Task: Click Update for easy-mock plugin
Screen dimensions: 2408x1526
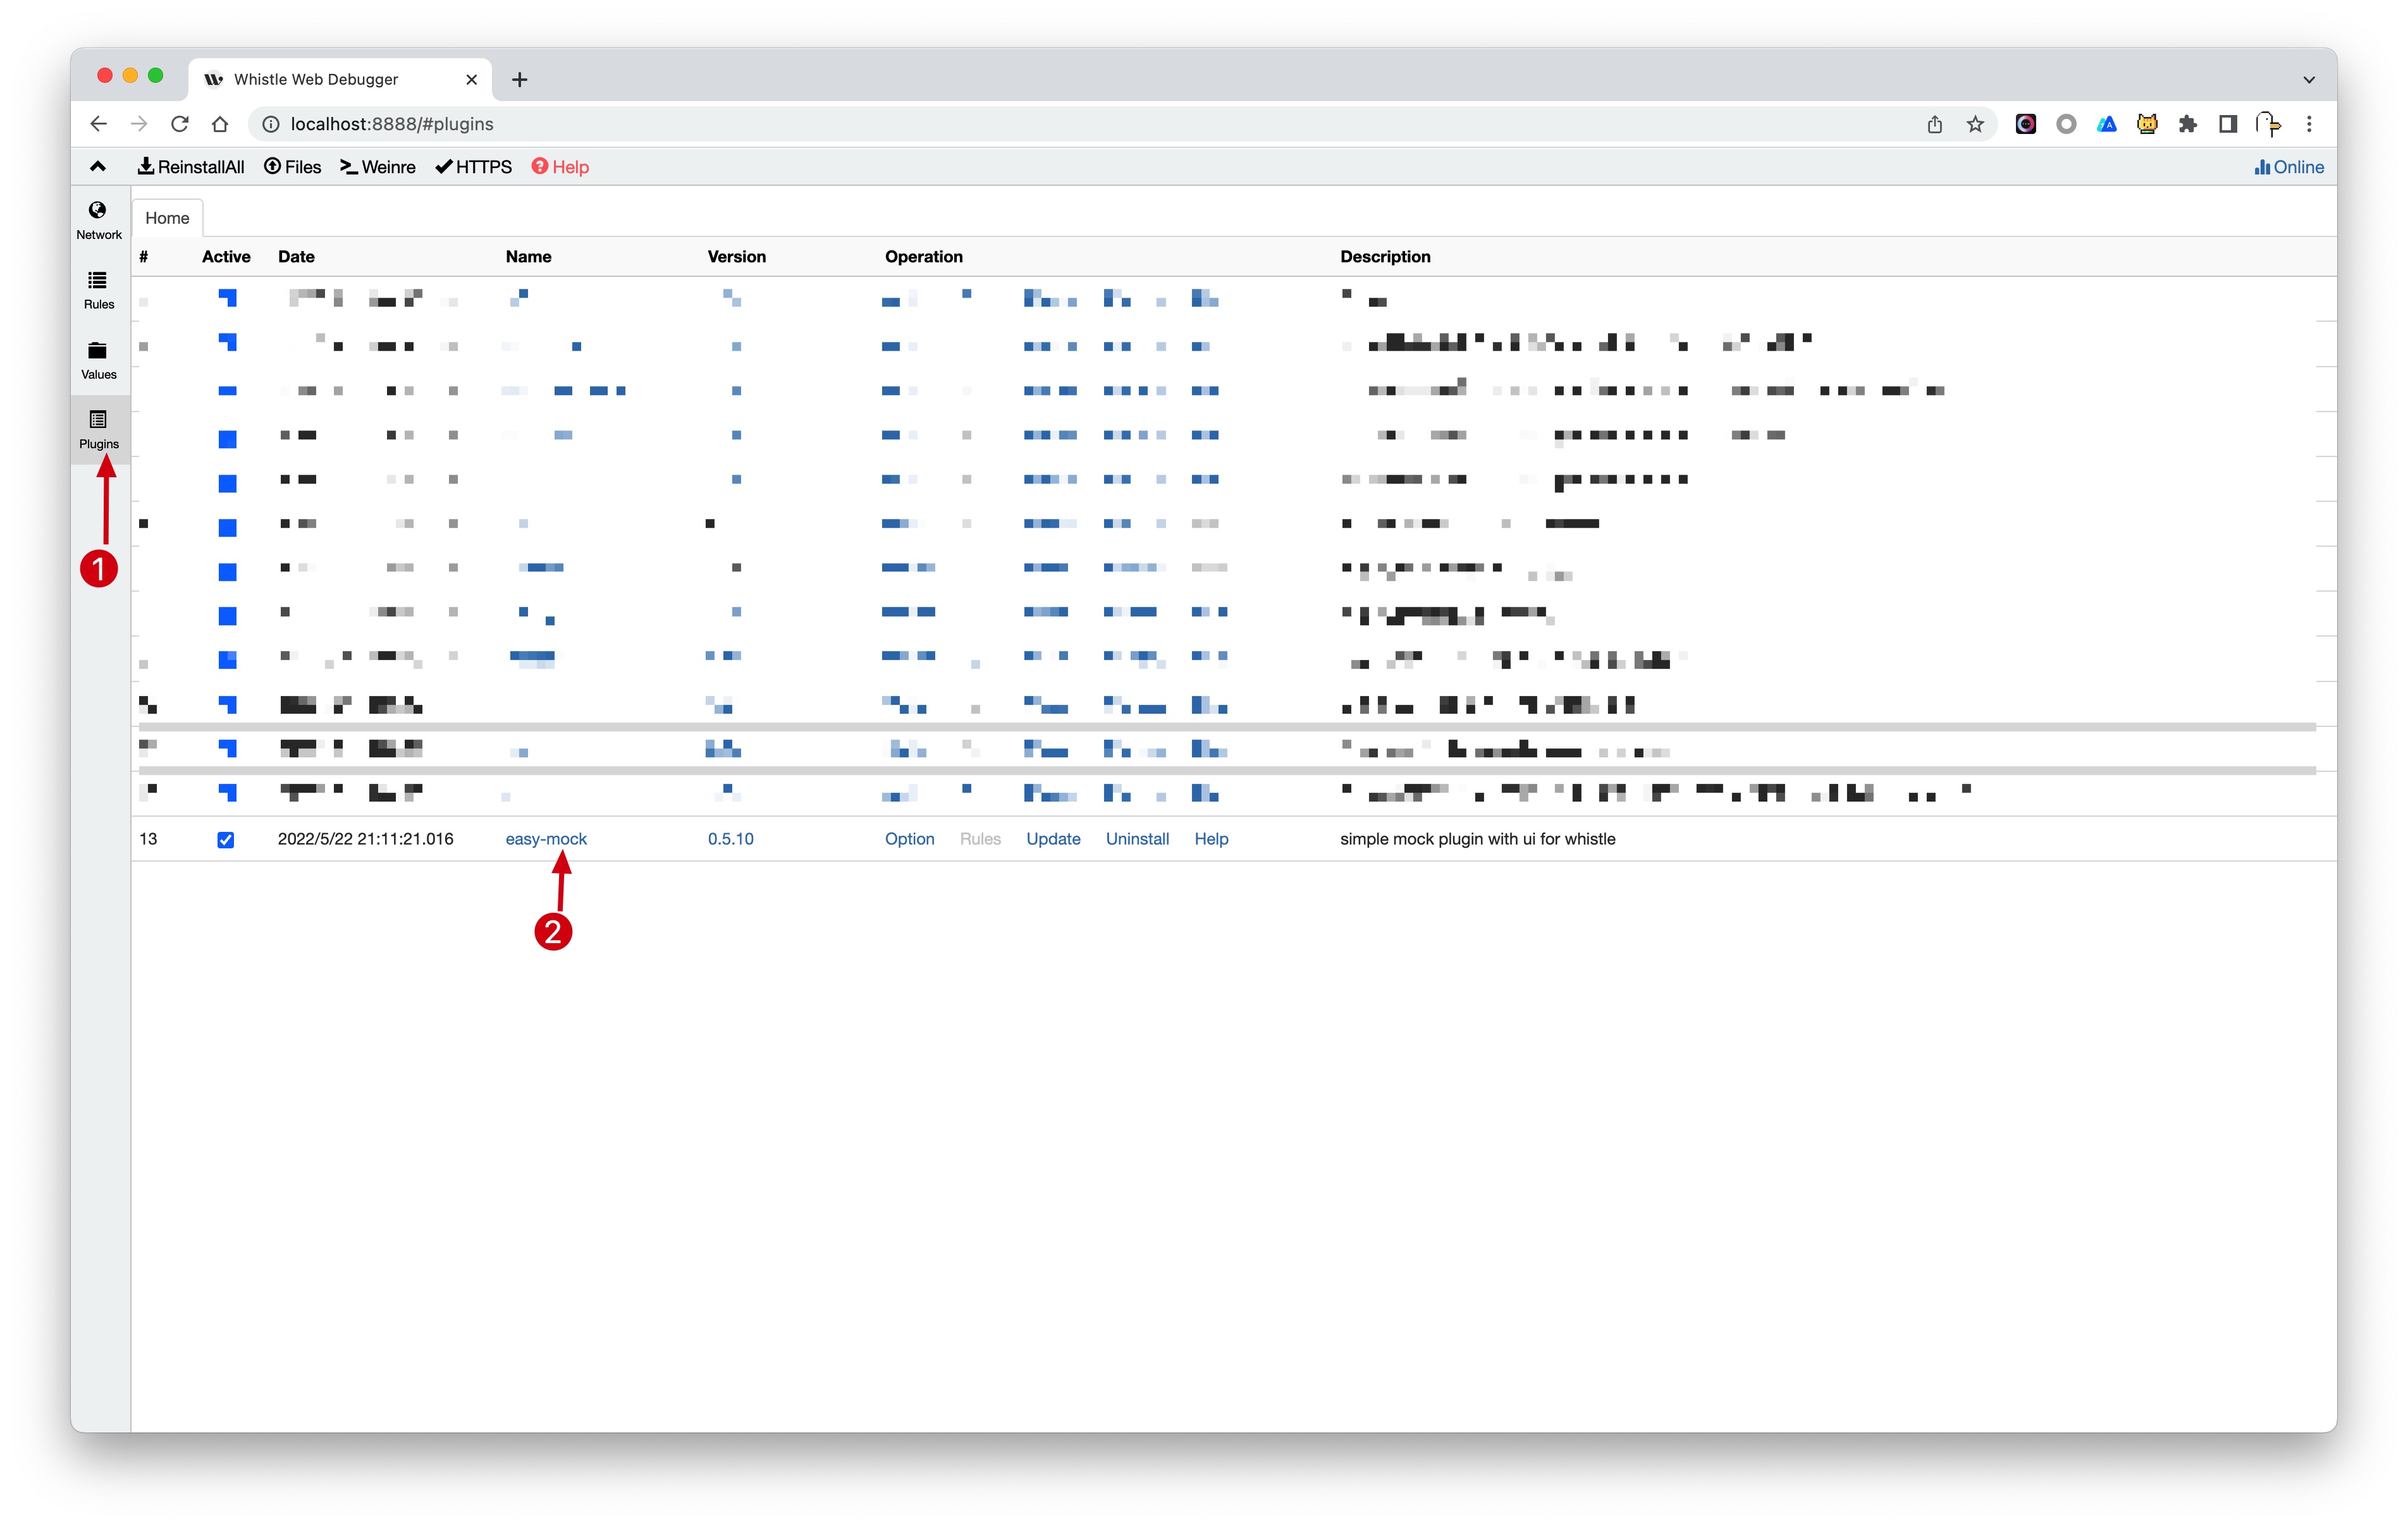Action: [1052, 839]
